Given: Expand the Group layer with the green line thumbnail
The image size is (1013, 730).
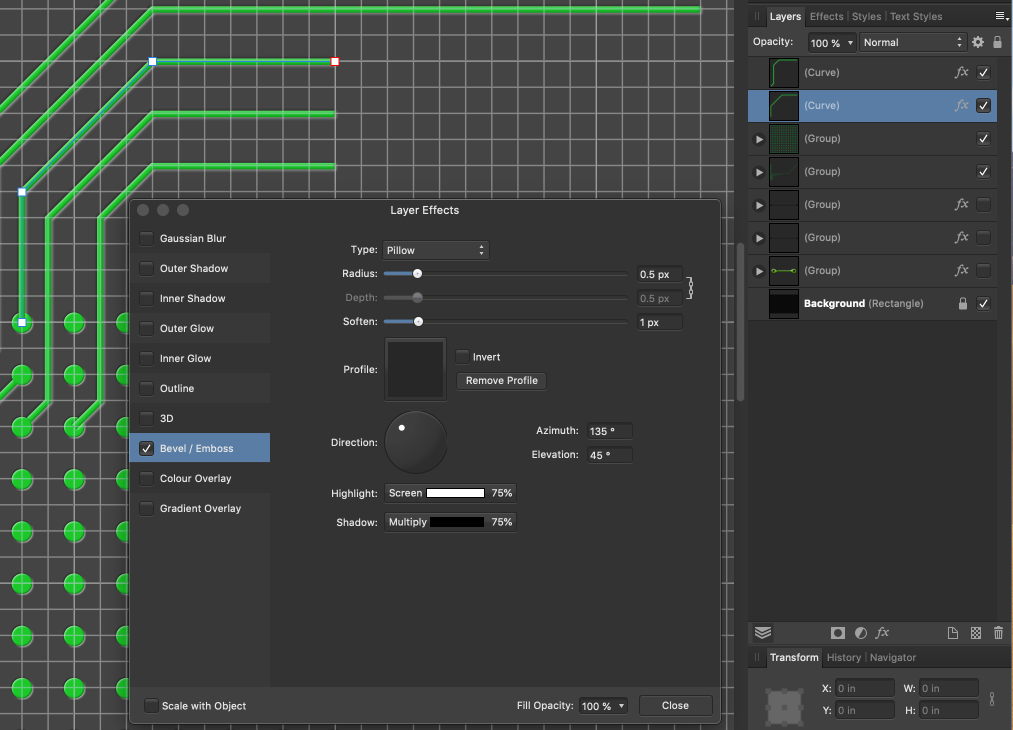Looking at the screenshot, I should (759, 271).
